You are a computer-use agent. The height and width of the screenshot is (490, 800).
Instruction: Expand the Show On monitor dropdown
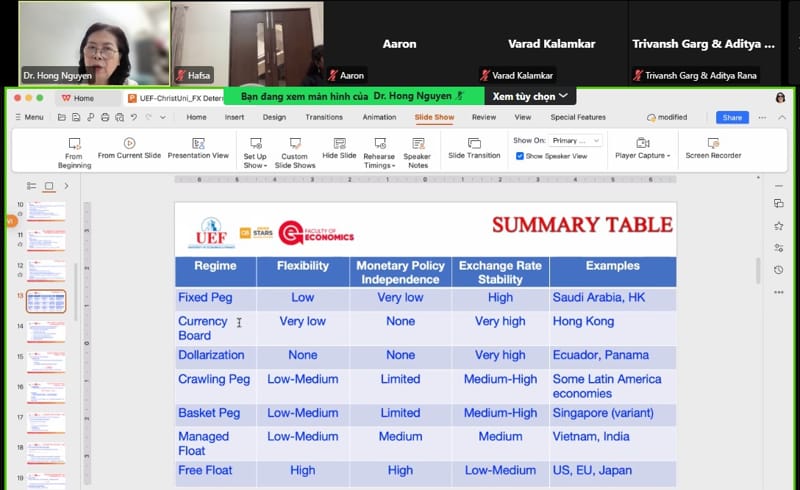point(576,141)
